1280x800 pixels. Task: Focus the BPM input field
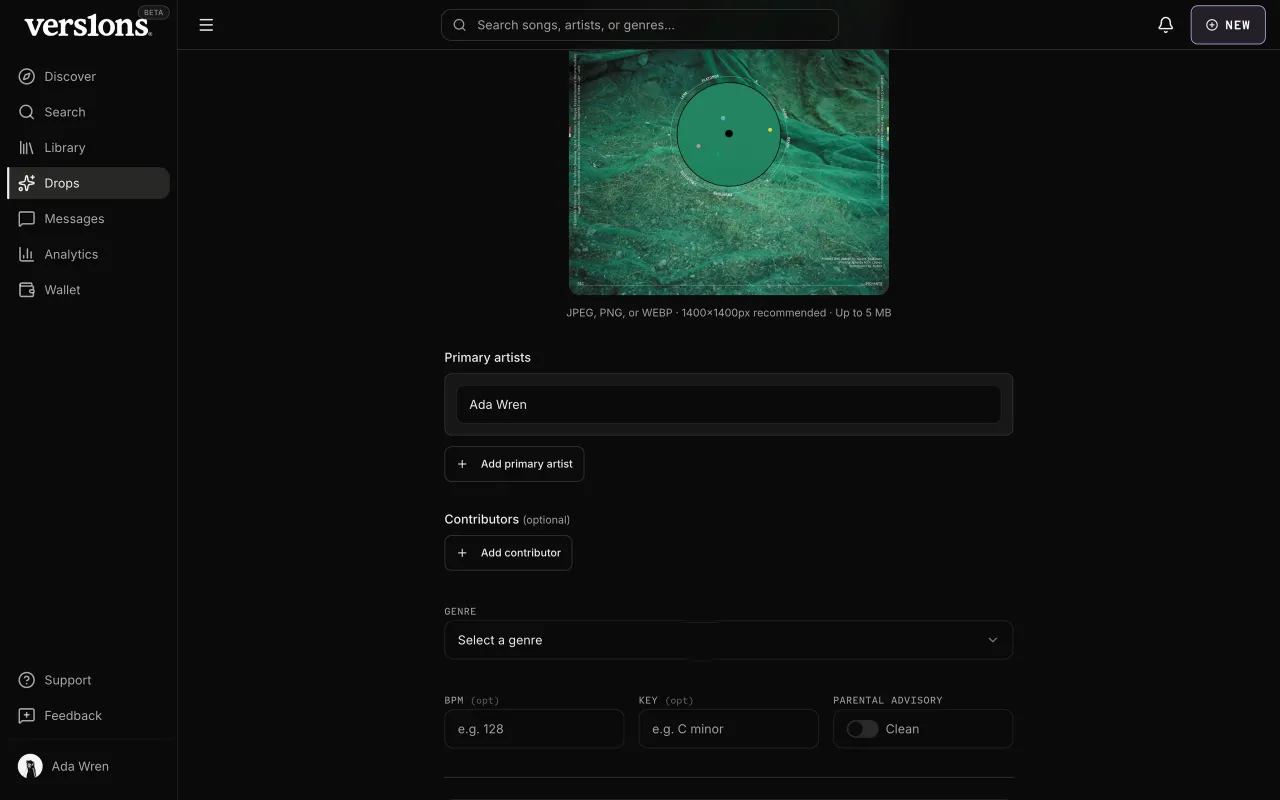tap(534, 729)
